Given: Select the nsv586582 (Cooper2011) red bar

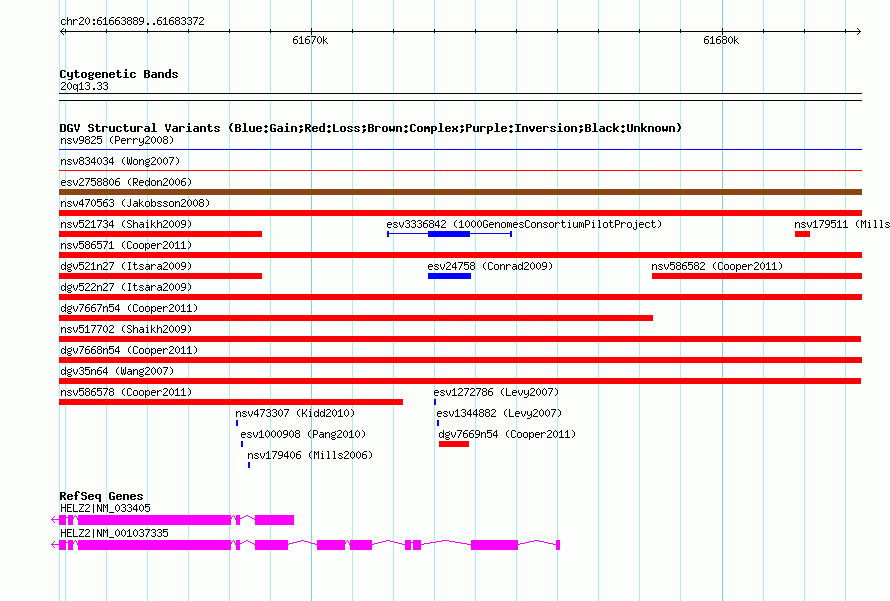Looking at the screenshot, I should pos(757,276).
